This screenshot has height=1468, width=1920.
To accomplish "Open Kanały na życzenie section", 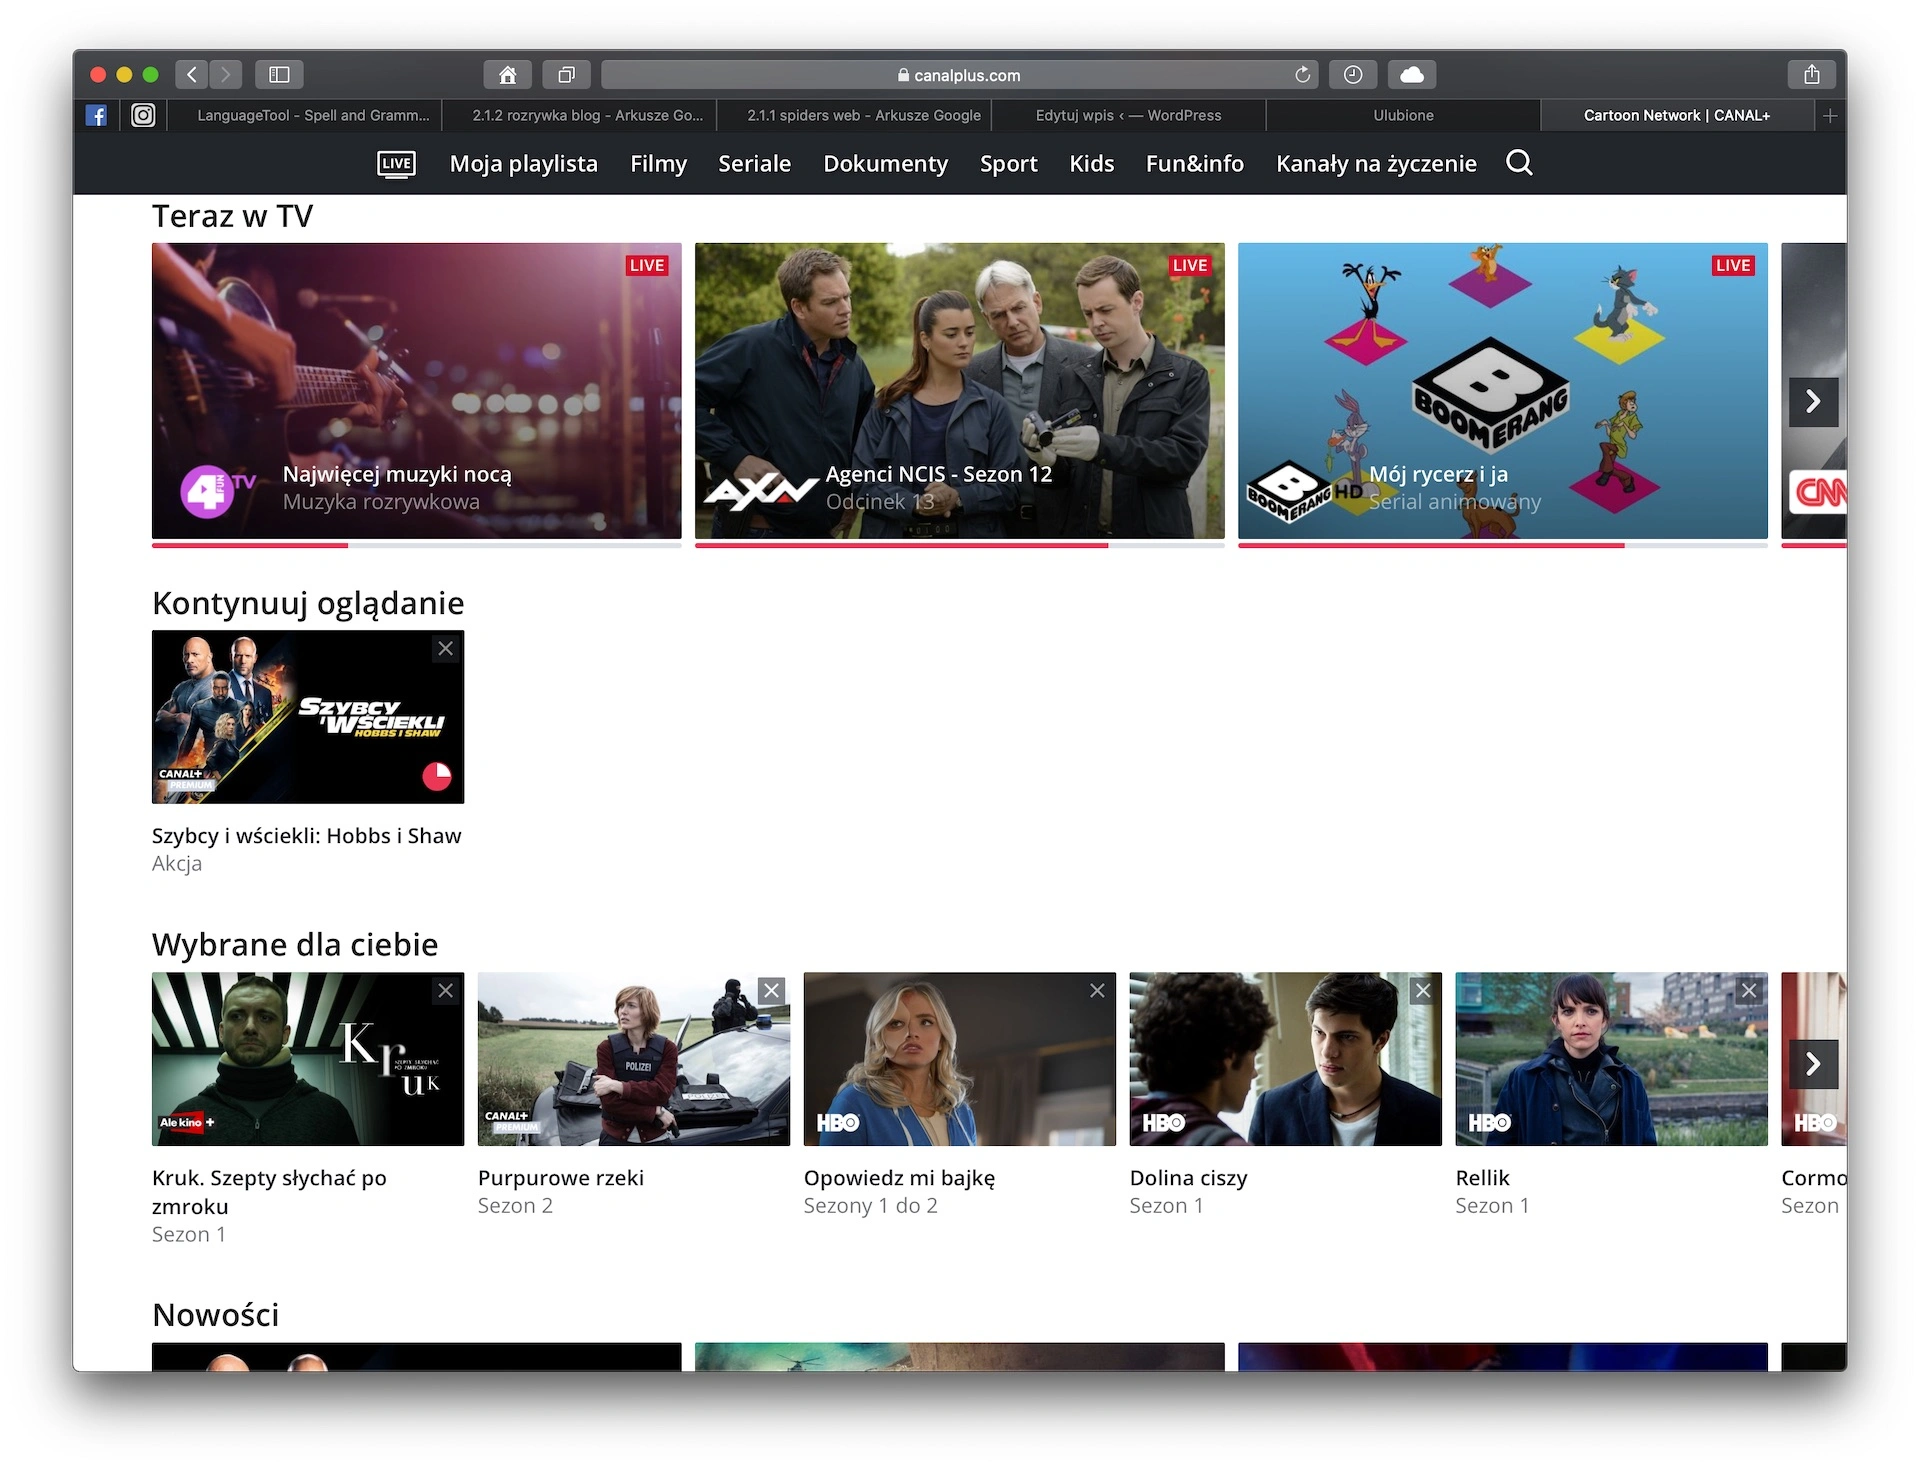I will pyautogui.click(x=1376, y=164).
